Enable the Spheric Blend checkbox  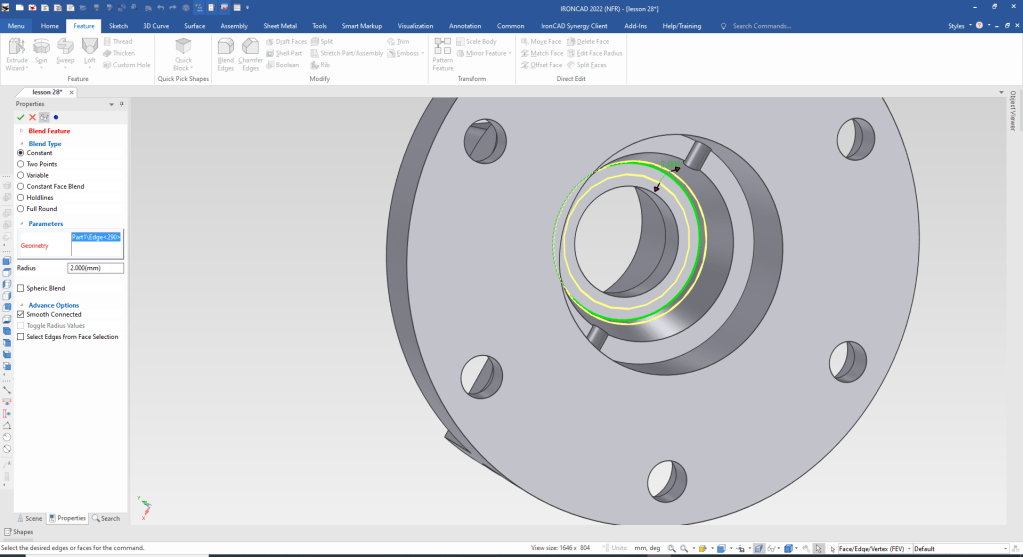[21, 288]
